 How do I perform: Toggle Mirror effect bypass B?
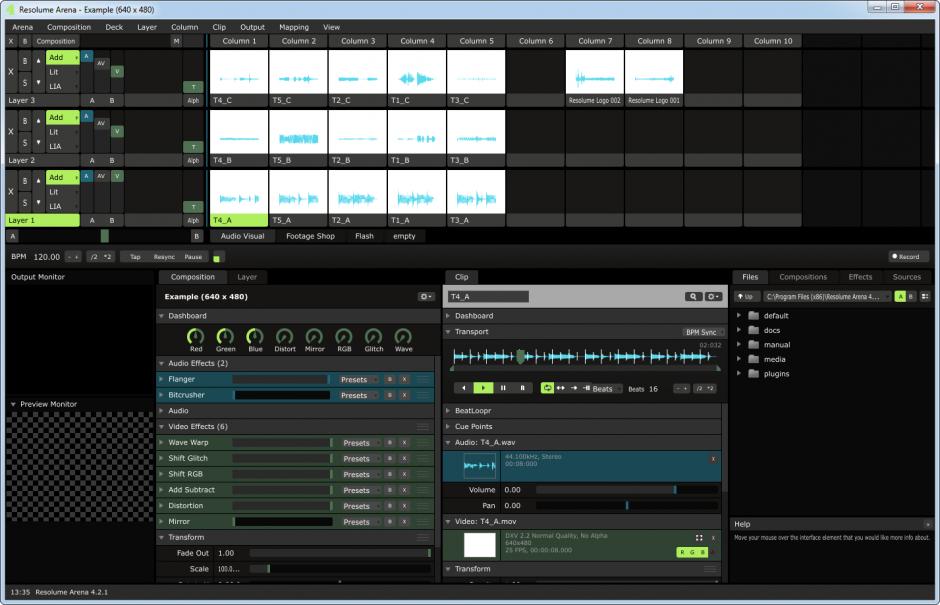click(x=390, y=522)
